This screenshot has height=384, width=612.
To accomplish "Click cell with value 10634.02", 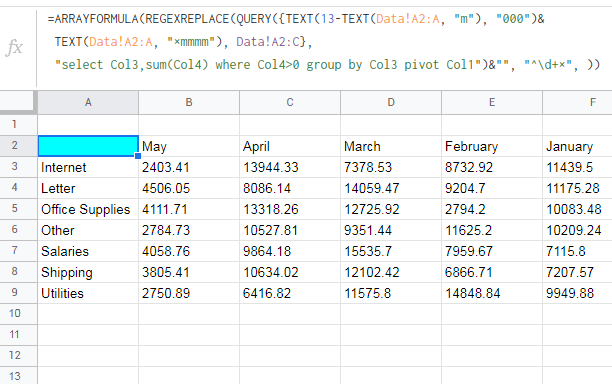I will coord(290,272).
